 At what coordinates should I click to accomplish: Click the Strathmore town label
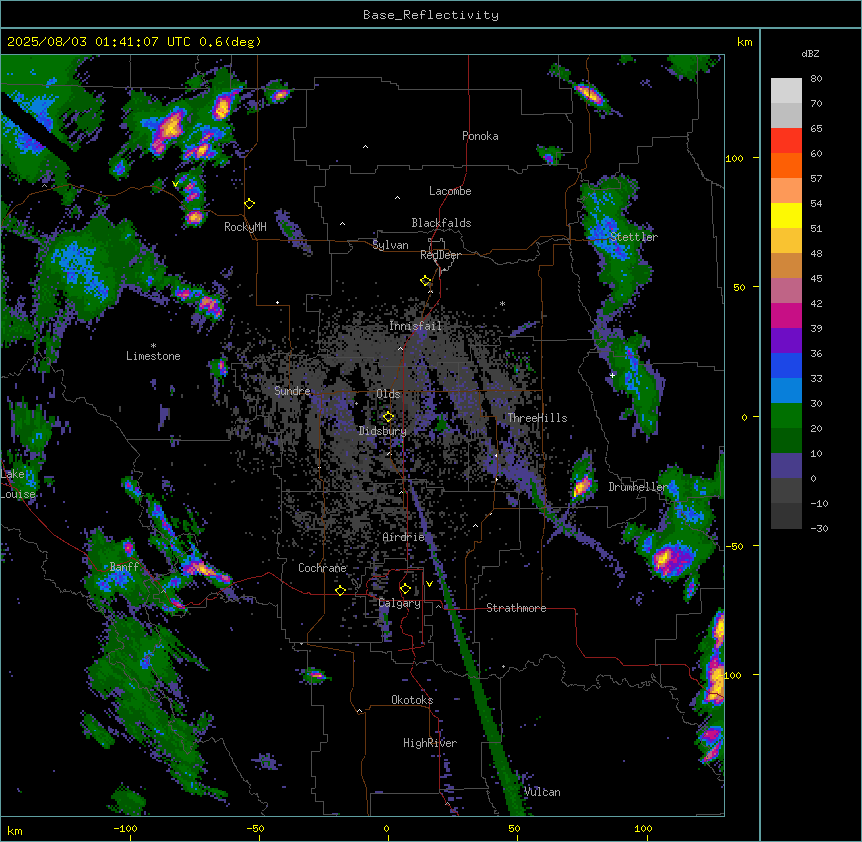(x=516, y=608)
